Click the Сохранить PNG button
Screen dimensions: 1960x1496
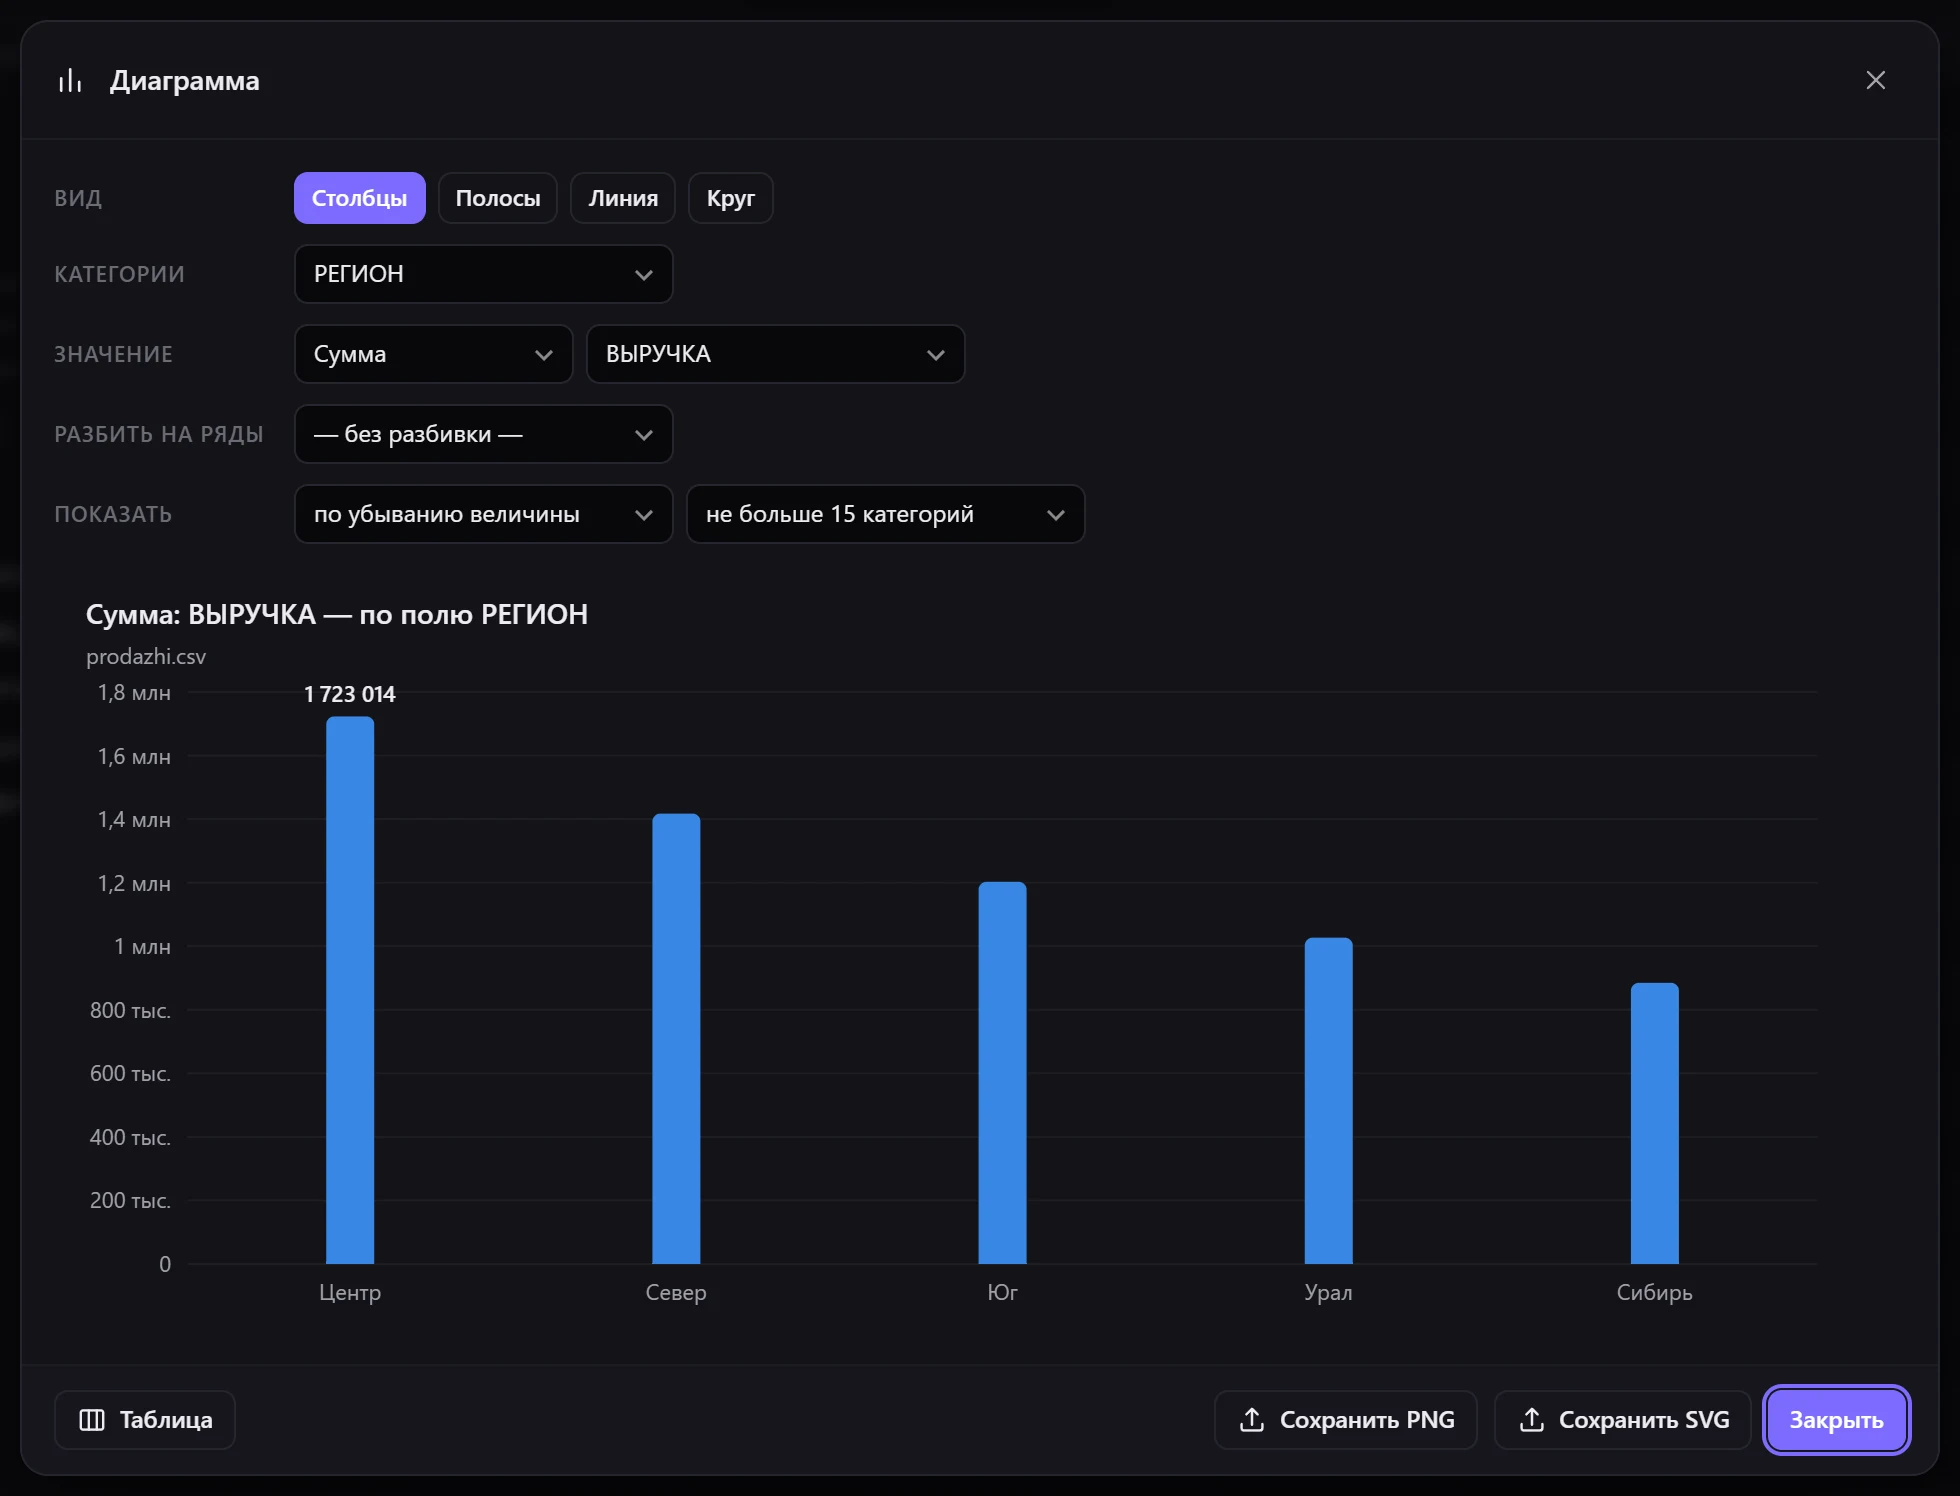pos(1346,1420)
